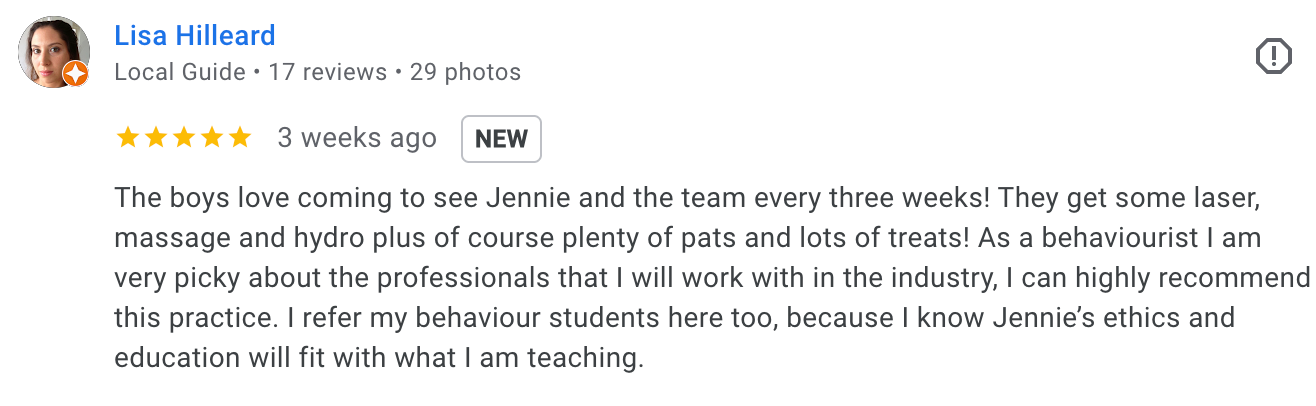Click the fifth yellow rating star
Screen dimensions: 1316x406
240,138
